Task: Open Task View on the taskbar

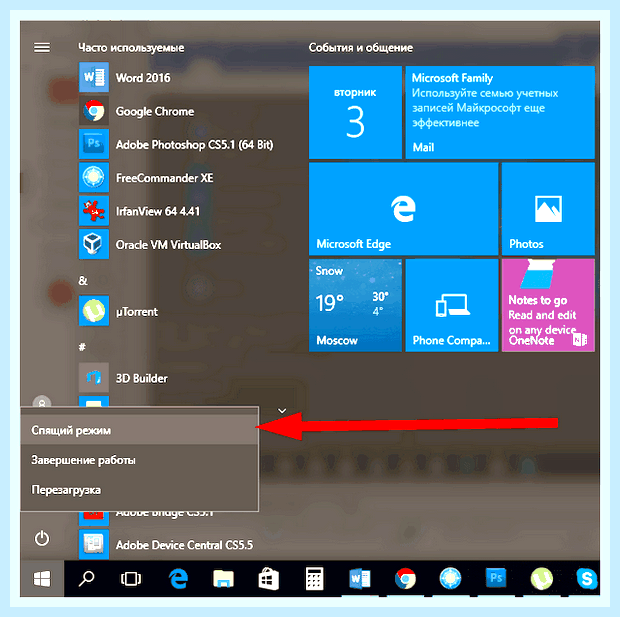Action: [131, 579]
